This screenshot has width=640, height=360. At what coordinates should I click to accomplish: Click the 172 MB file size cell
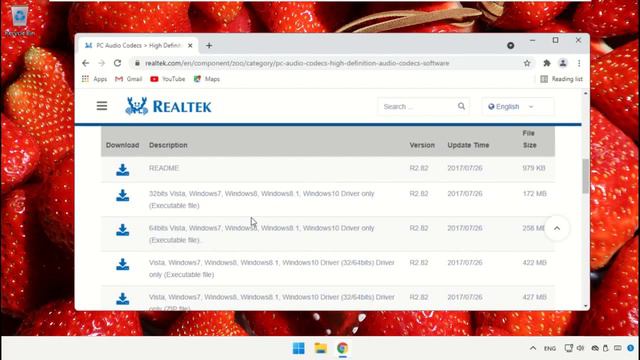pyautogui.click(x=534, y=193)
